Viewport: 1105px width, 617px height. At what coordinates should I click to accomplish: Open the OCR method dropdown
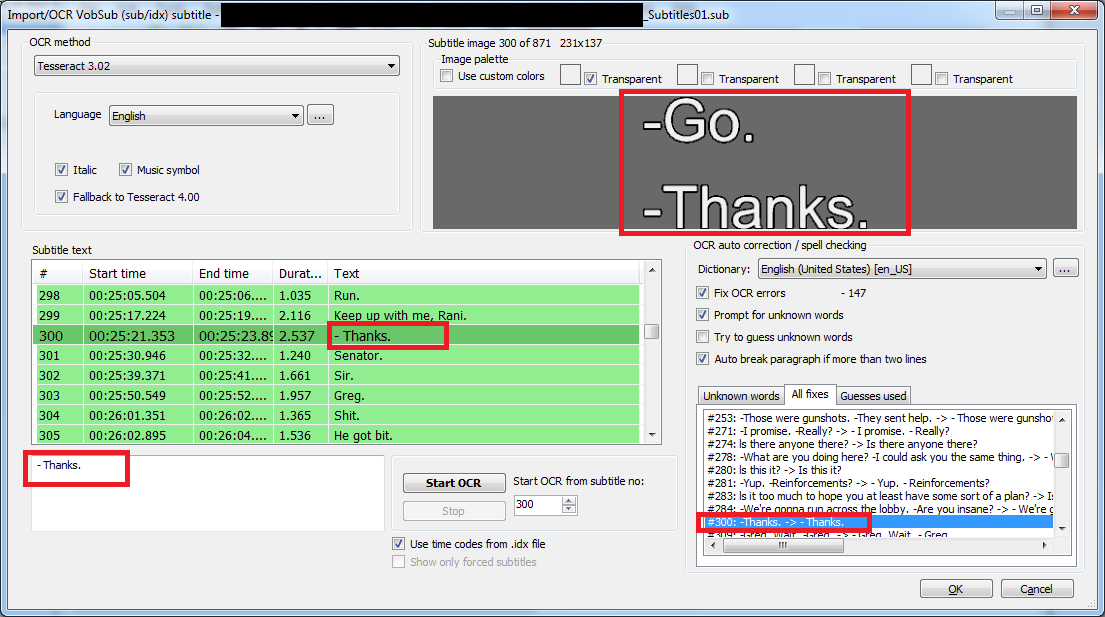tap(393, 66)
